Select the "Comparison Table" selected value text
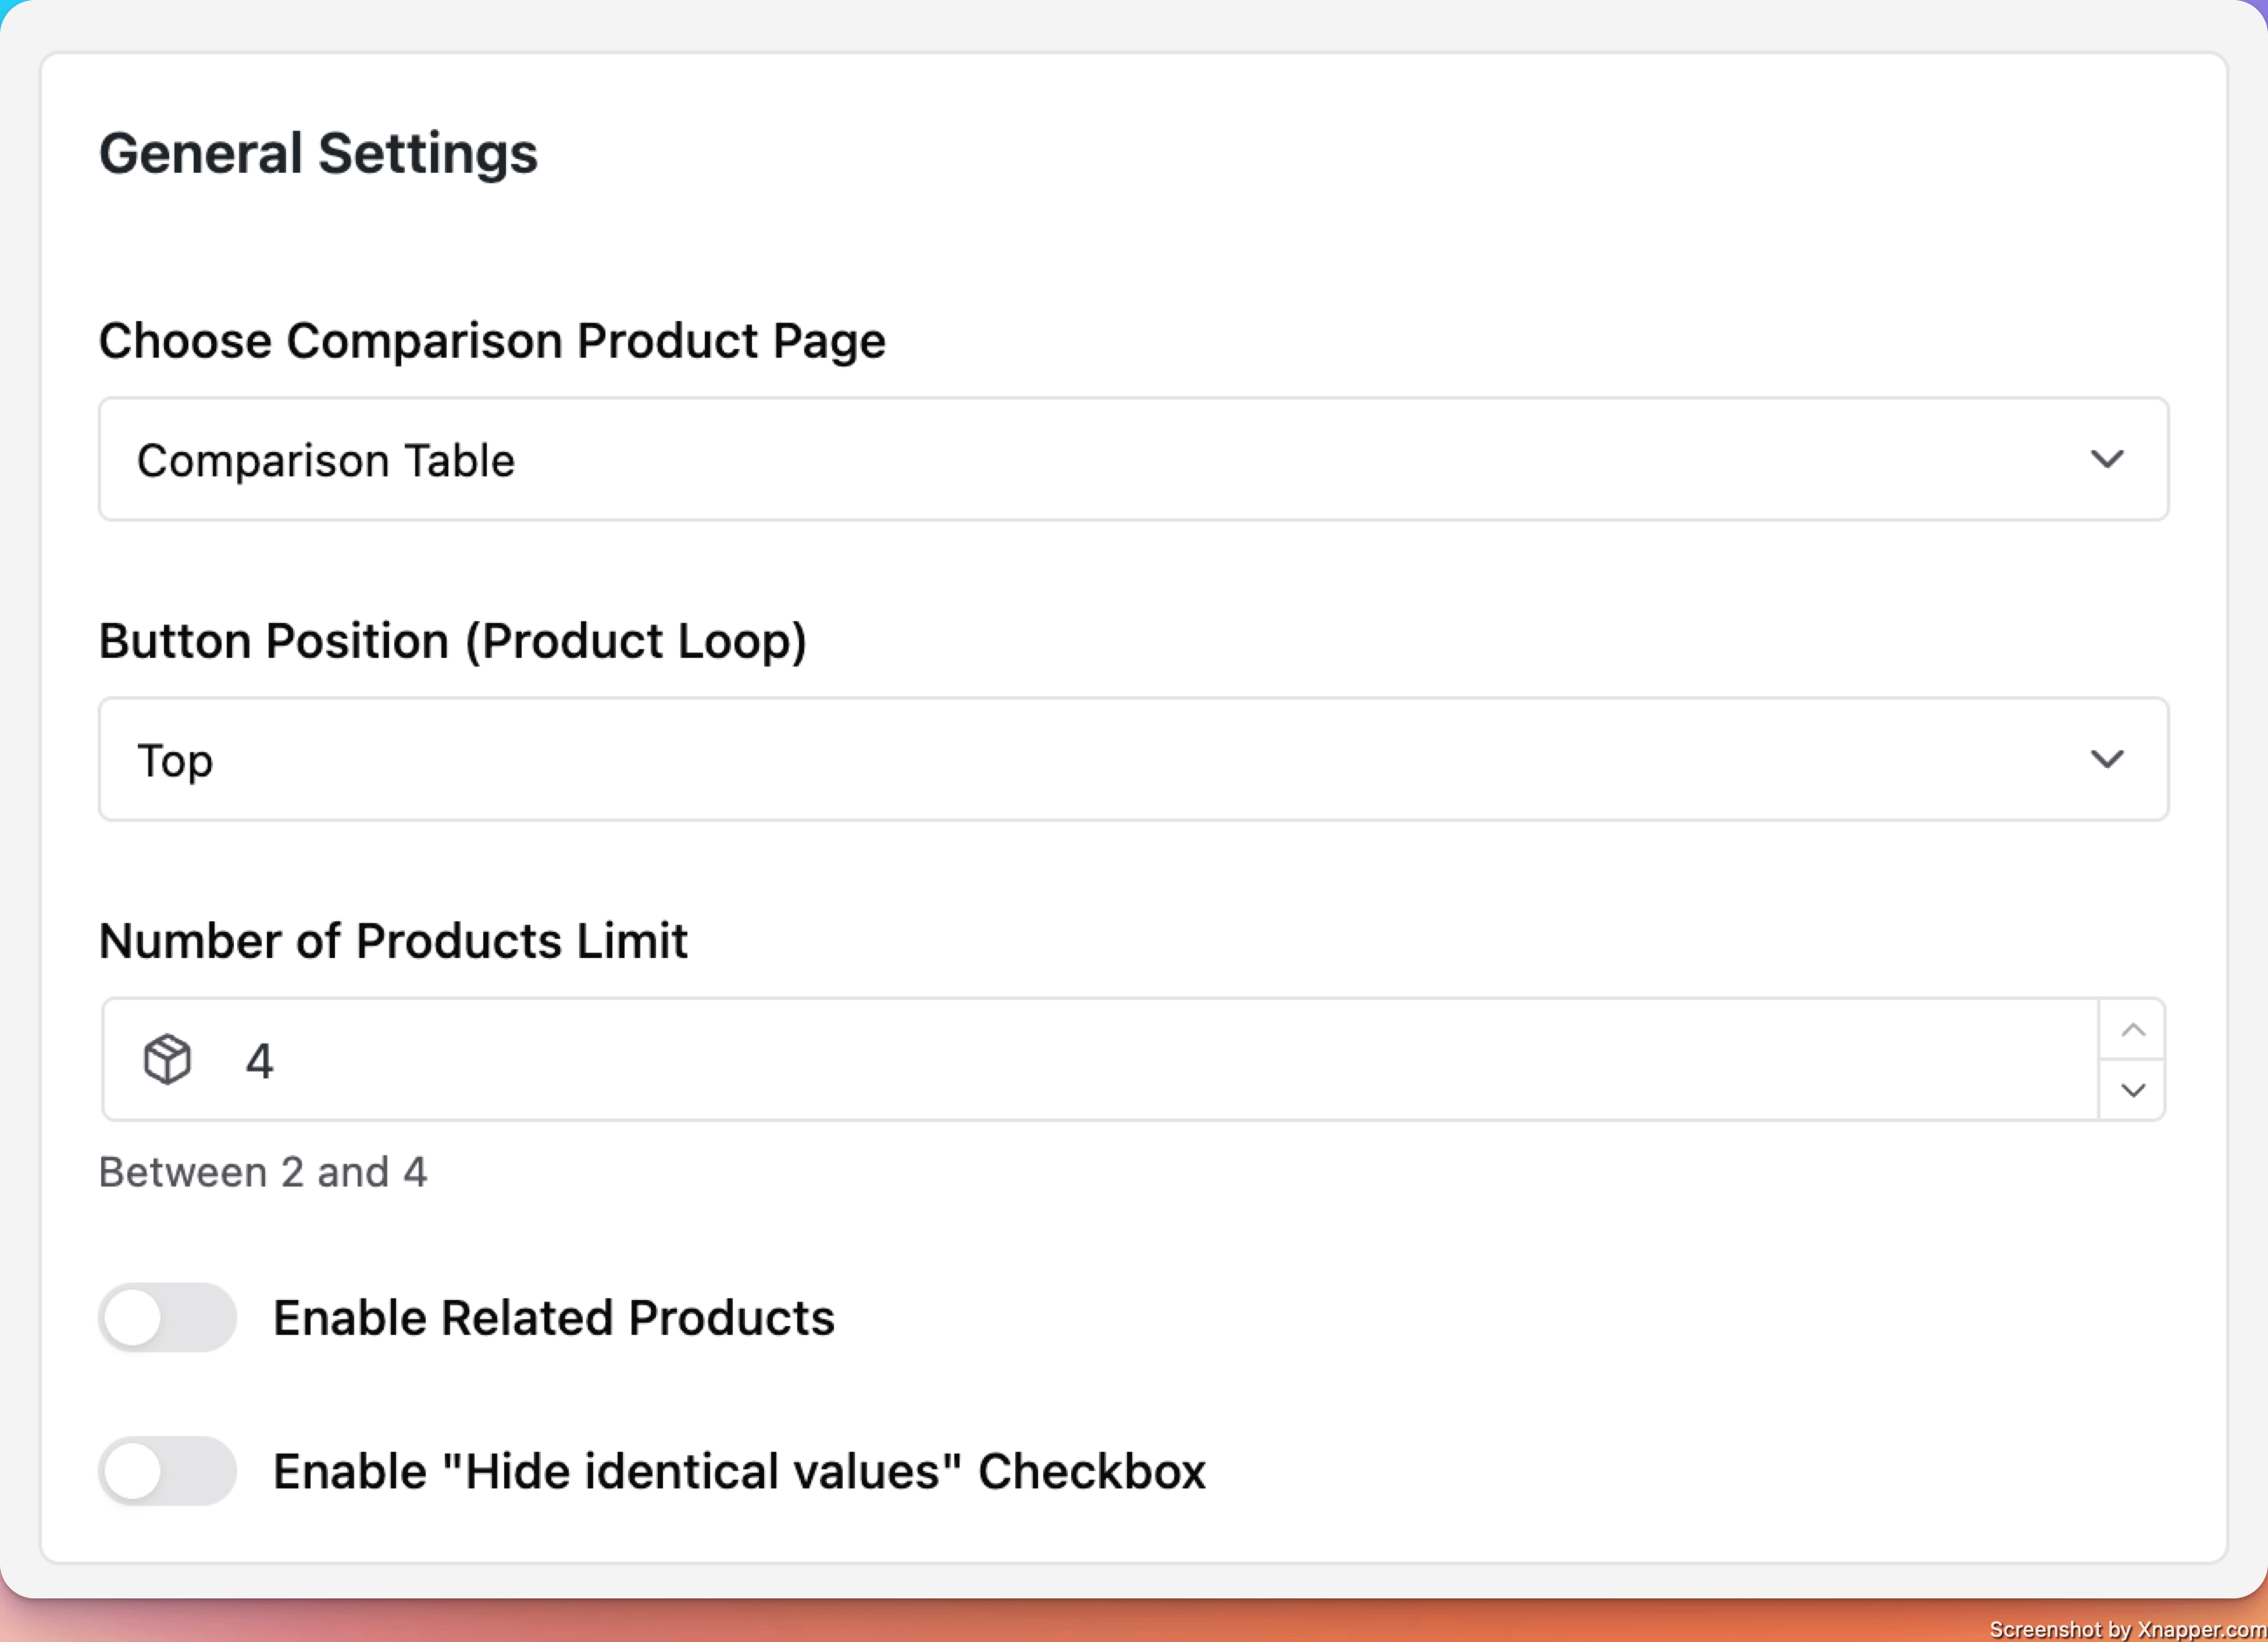Image resolution: width=2268 pixels, height=1642 pixels. pos(326,461)
